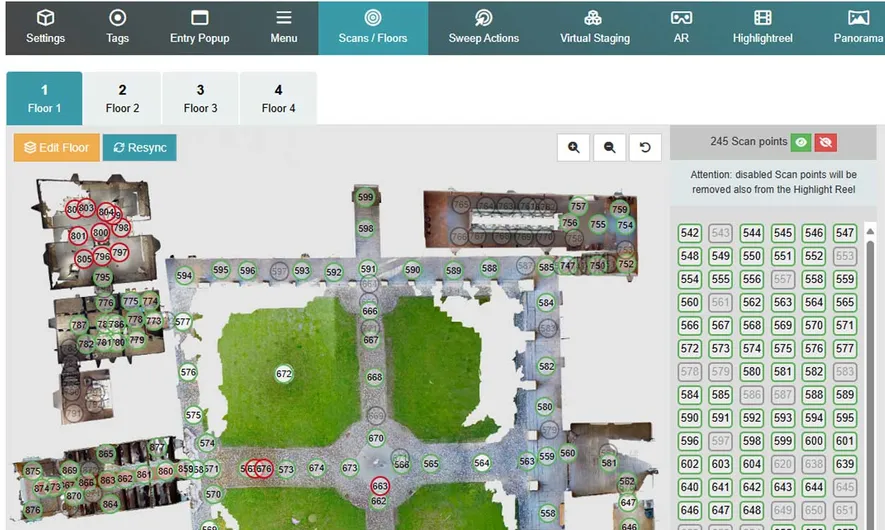Viewport: 885px width, 530px height.
Task: Open the Highlightreel film icon
Action: pos(763,18)
